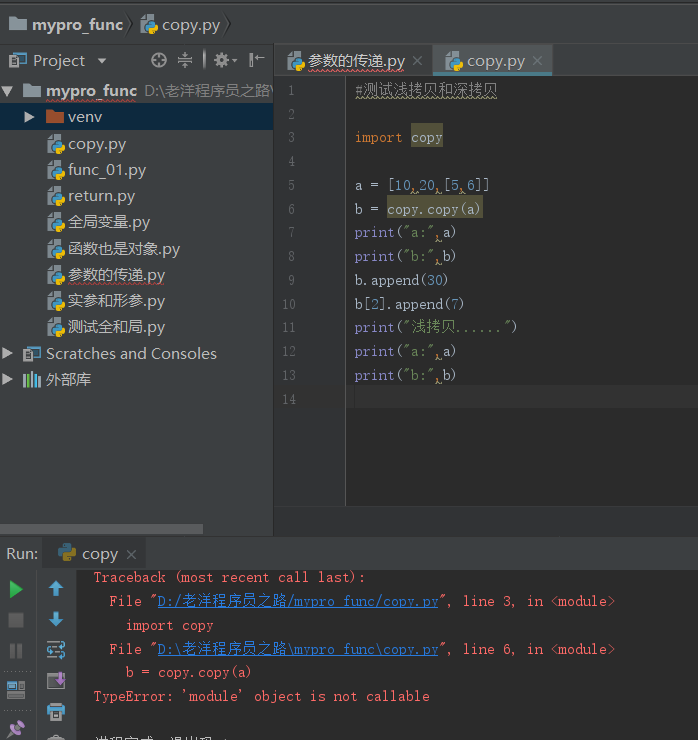Open return.py in project tree
Screen dimensions: 698x740
tap(101, 196)
